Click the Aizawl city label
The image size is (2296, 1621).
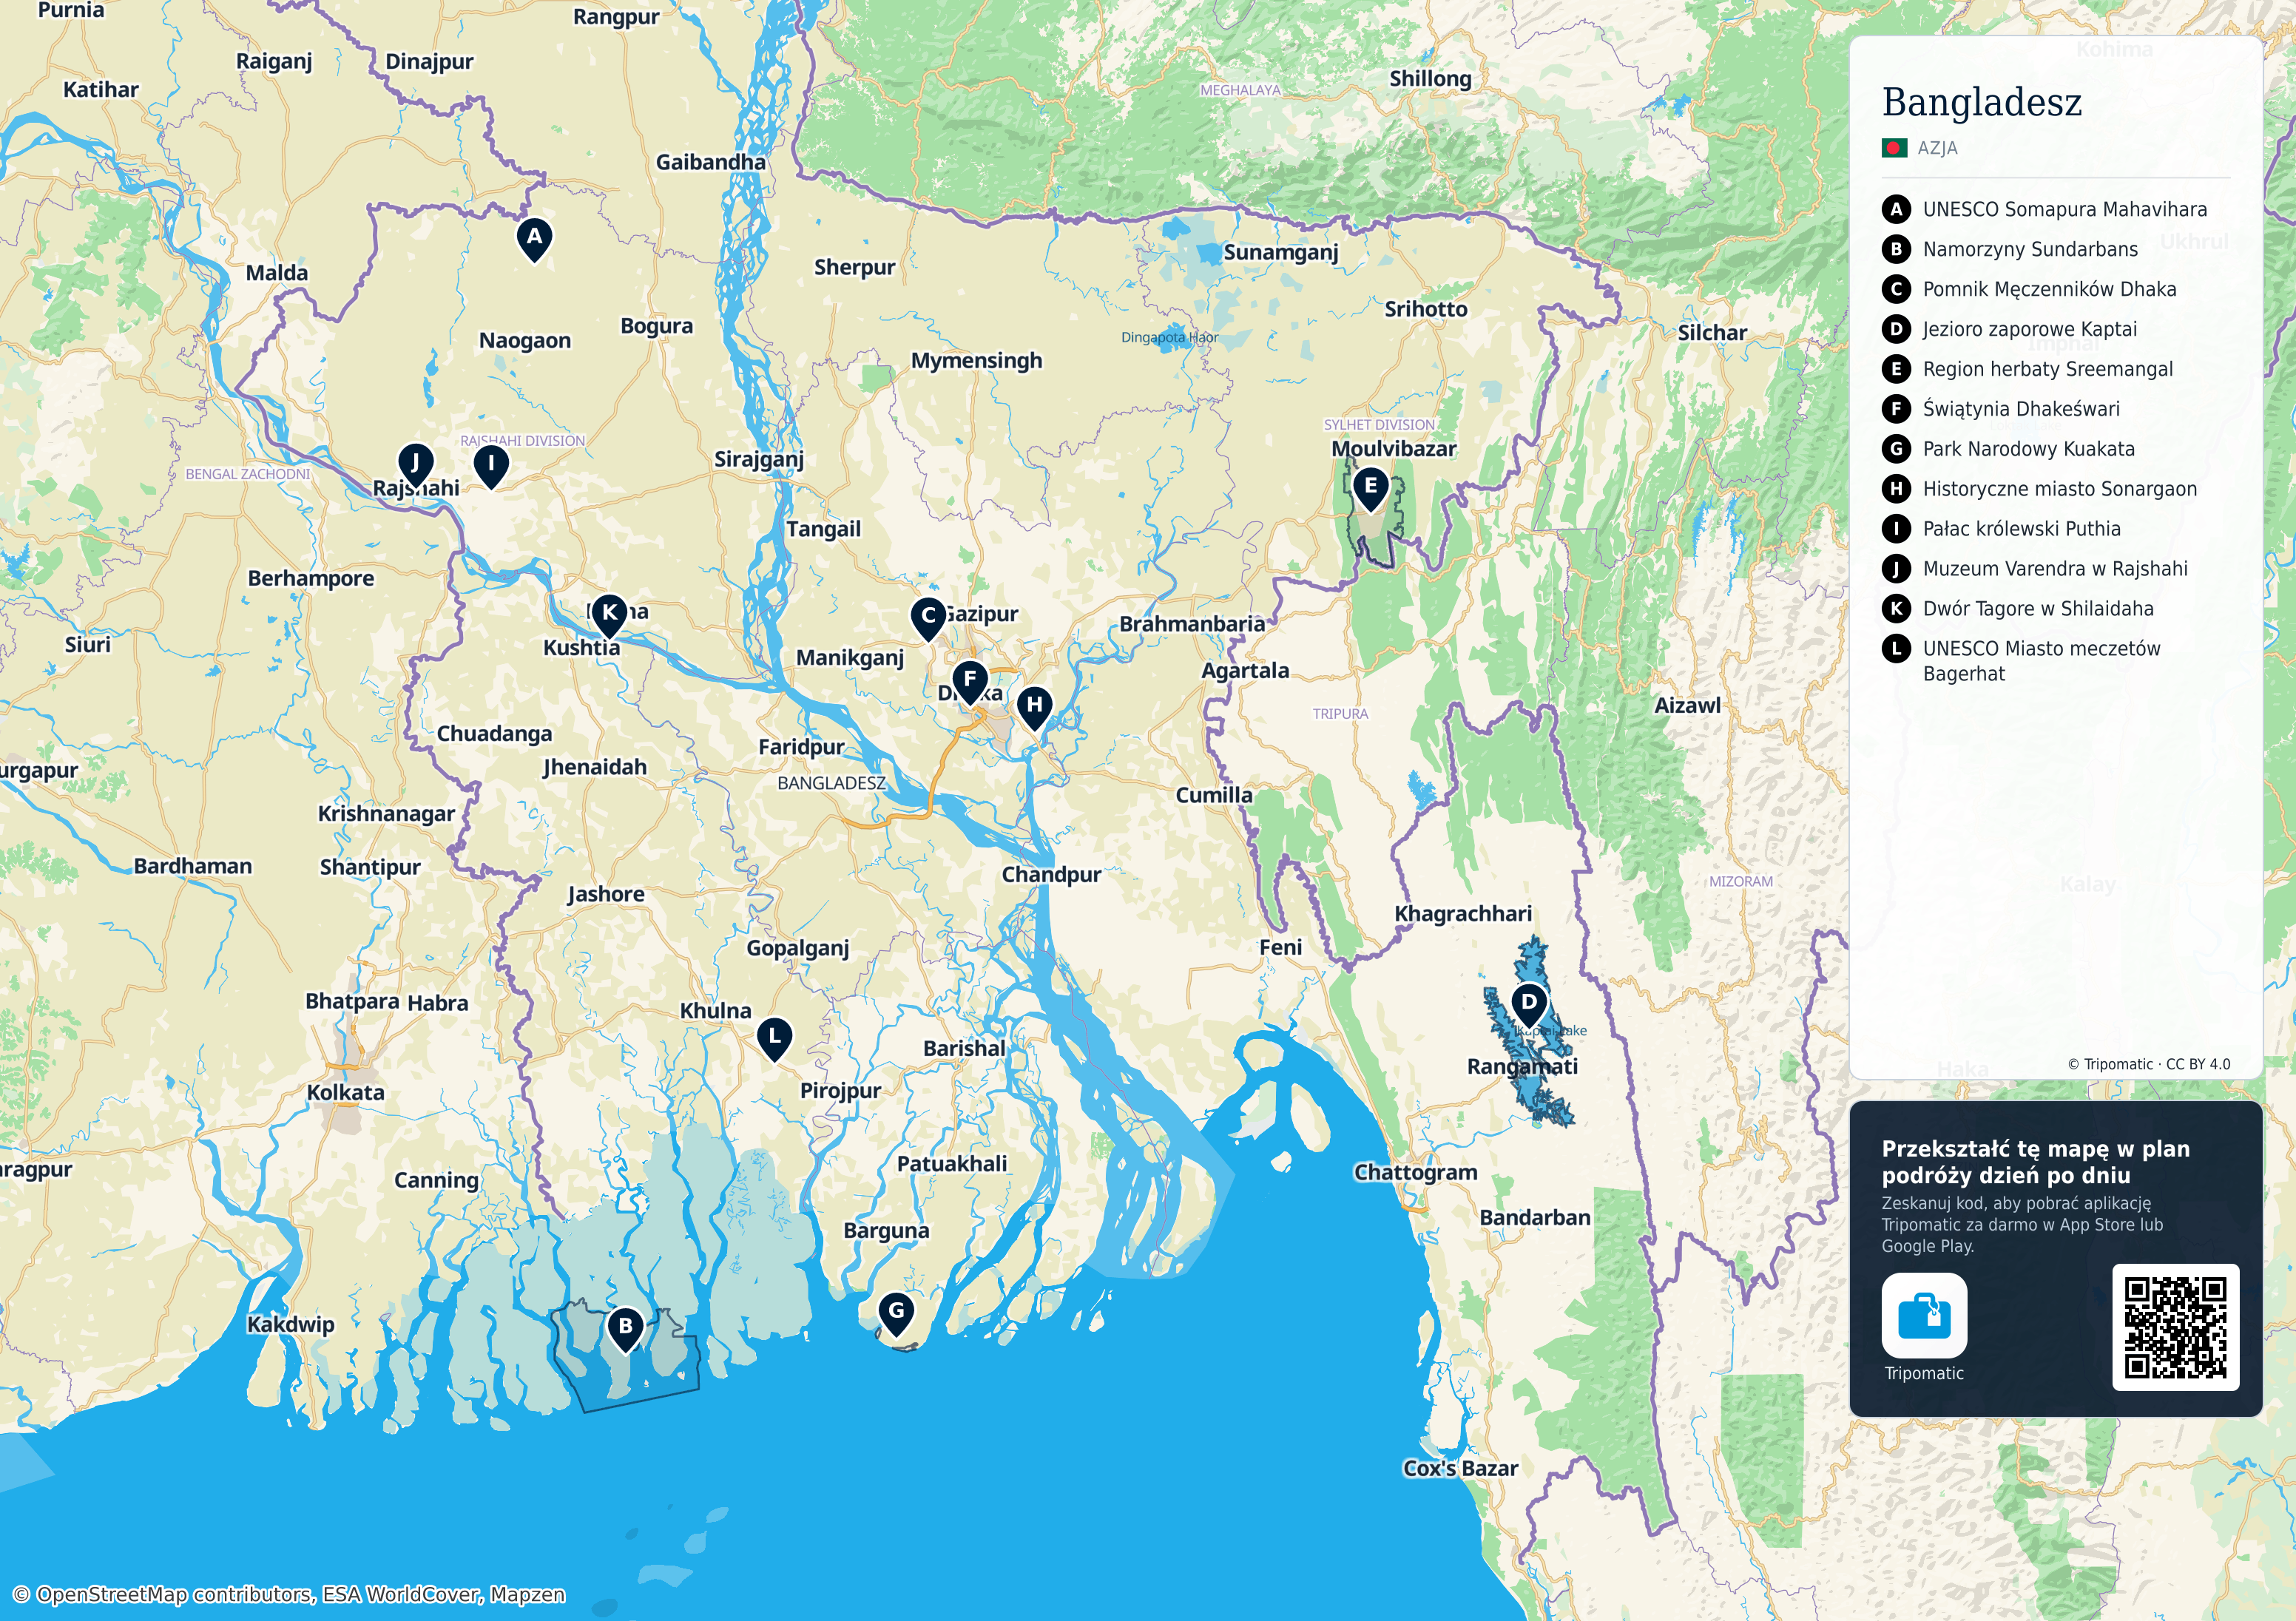click(x=1687, y=705)
